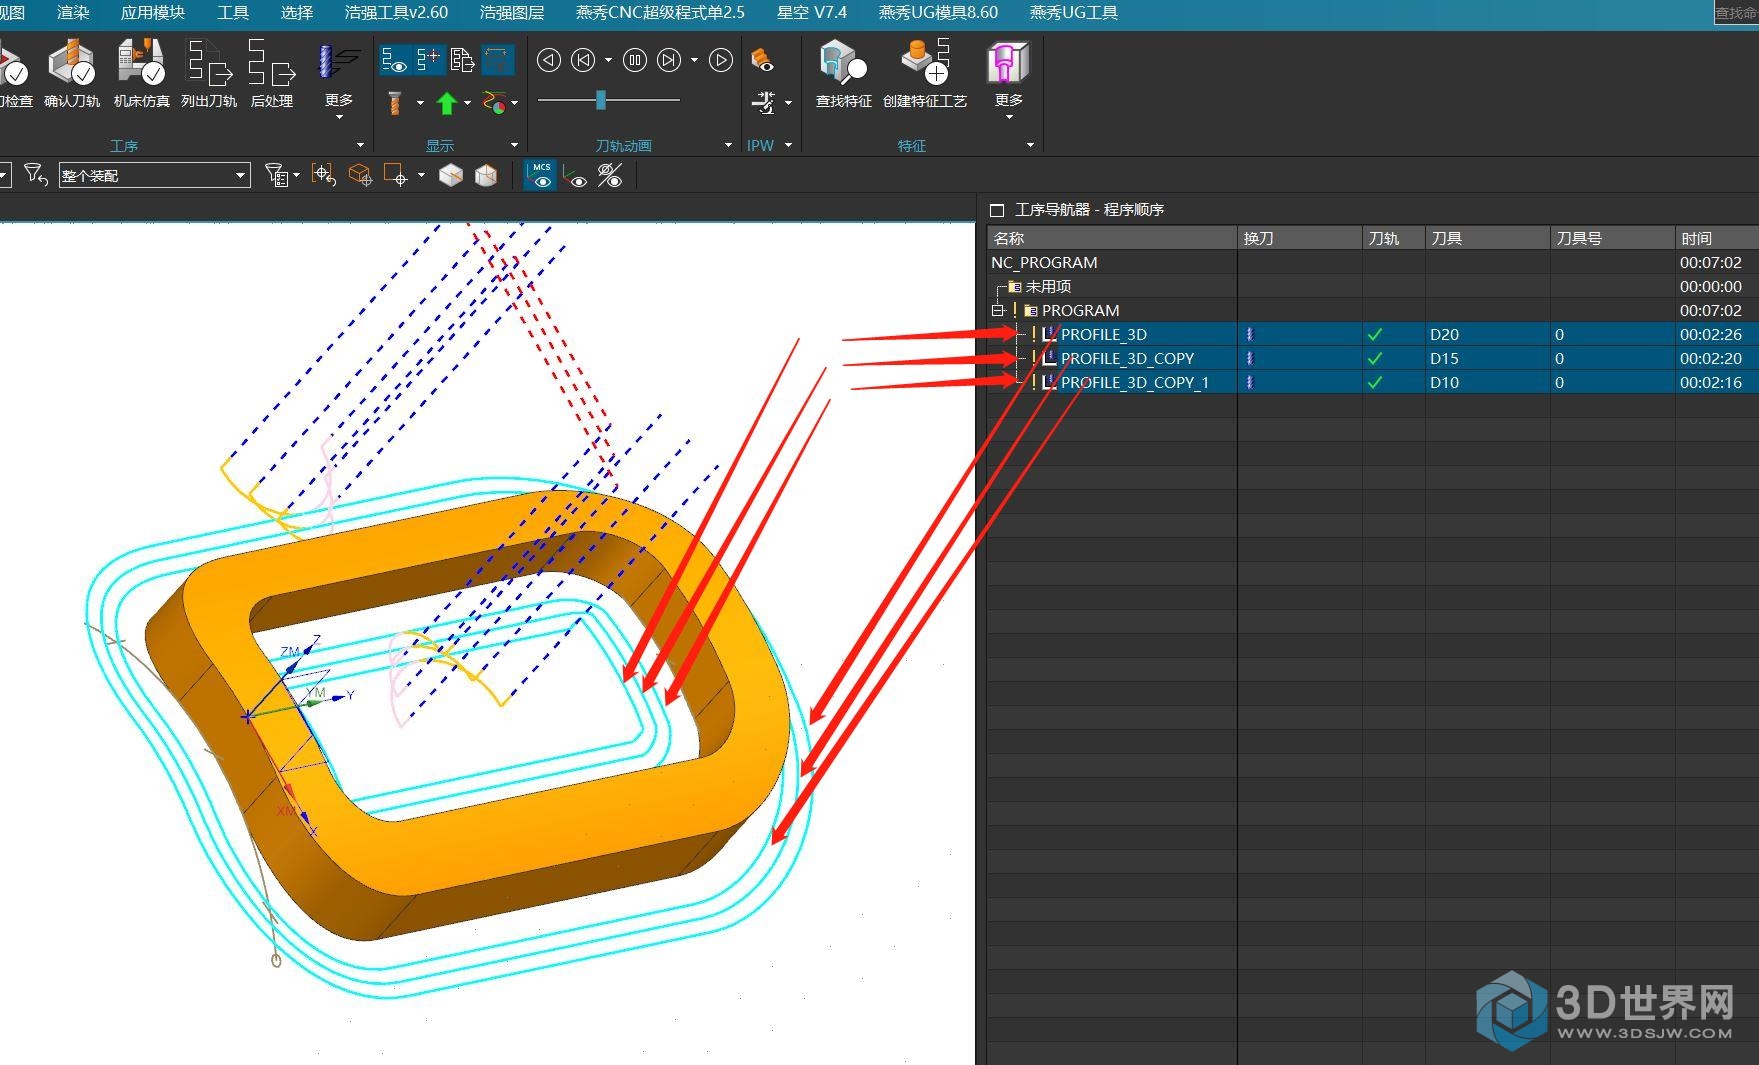Collapse the PROGRAM tree node
The height and width of the screenshot is (1065, 1759).
point(997,310)
